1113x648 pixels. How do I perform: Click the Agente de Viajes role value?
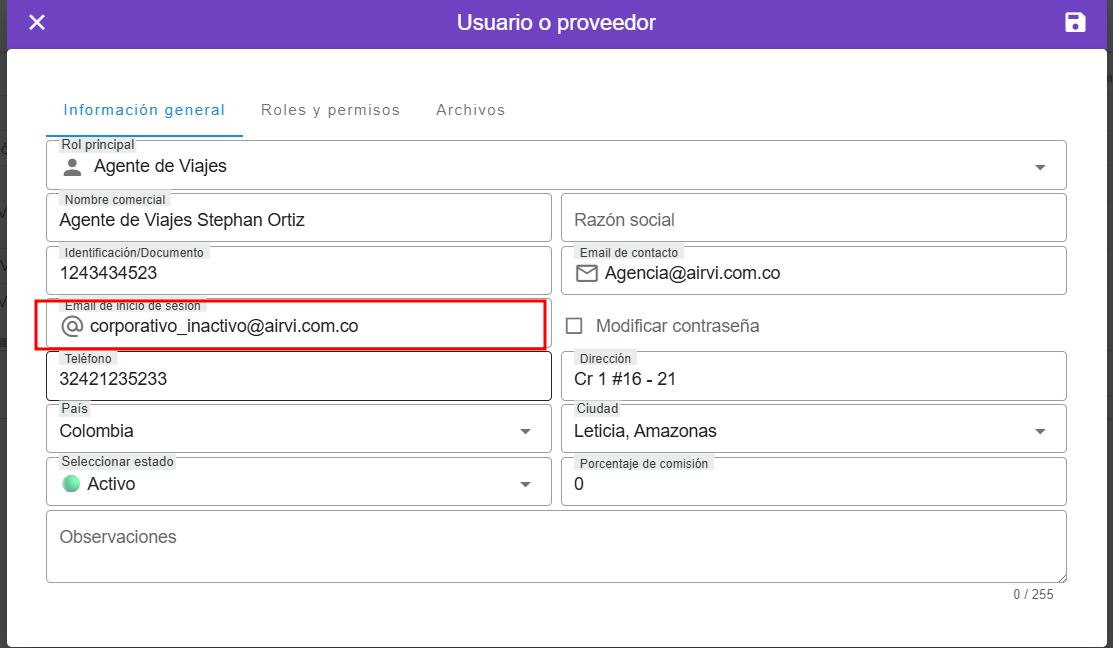[x=160, y=166]
